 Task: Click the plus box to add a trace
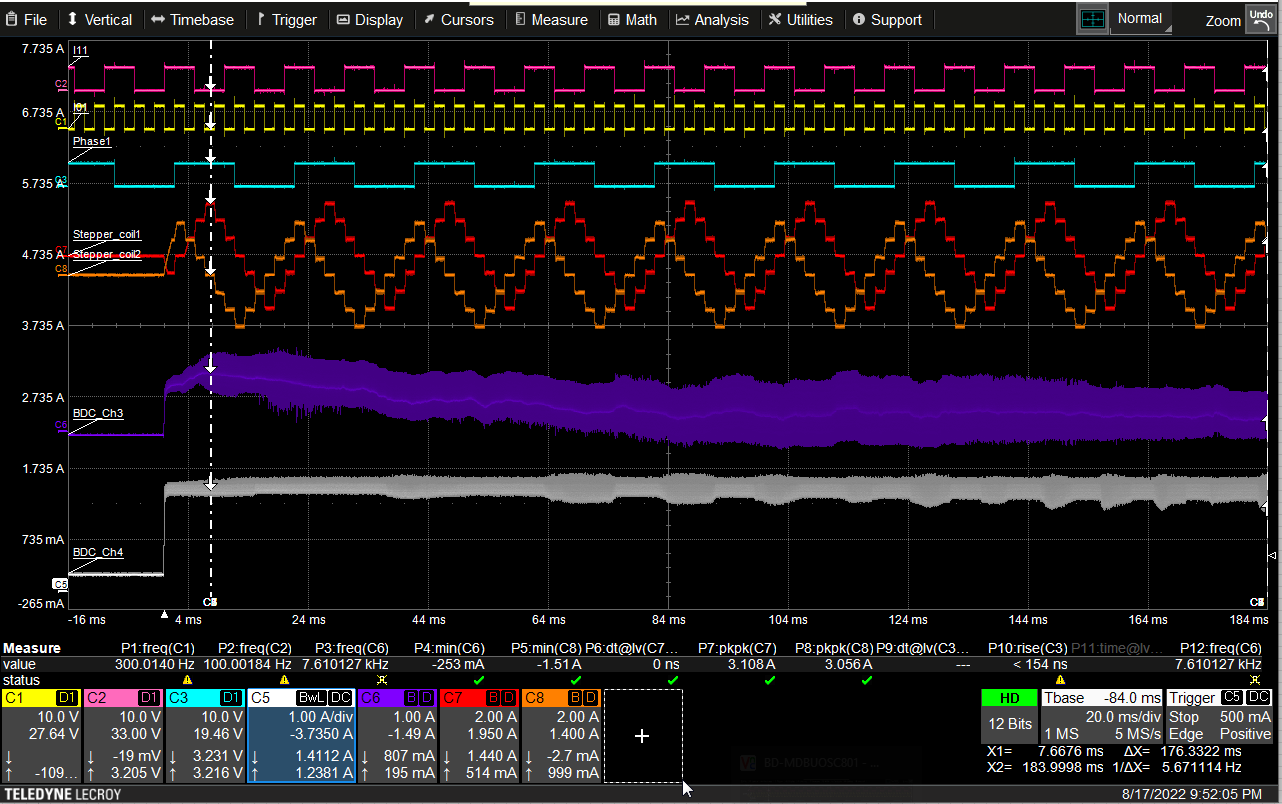pyautogui.click(x=642, y=736)
